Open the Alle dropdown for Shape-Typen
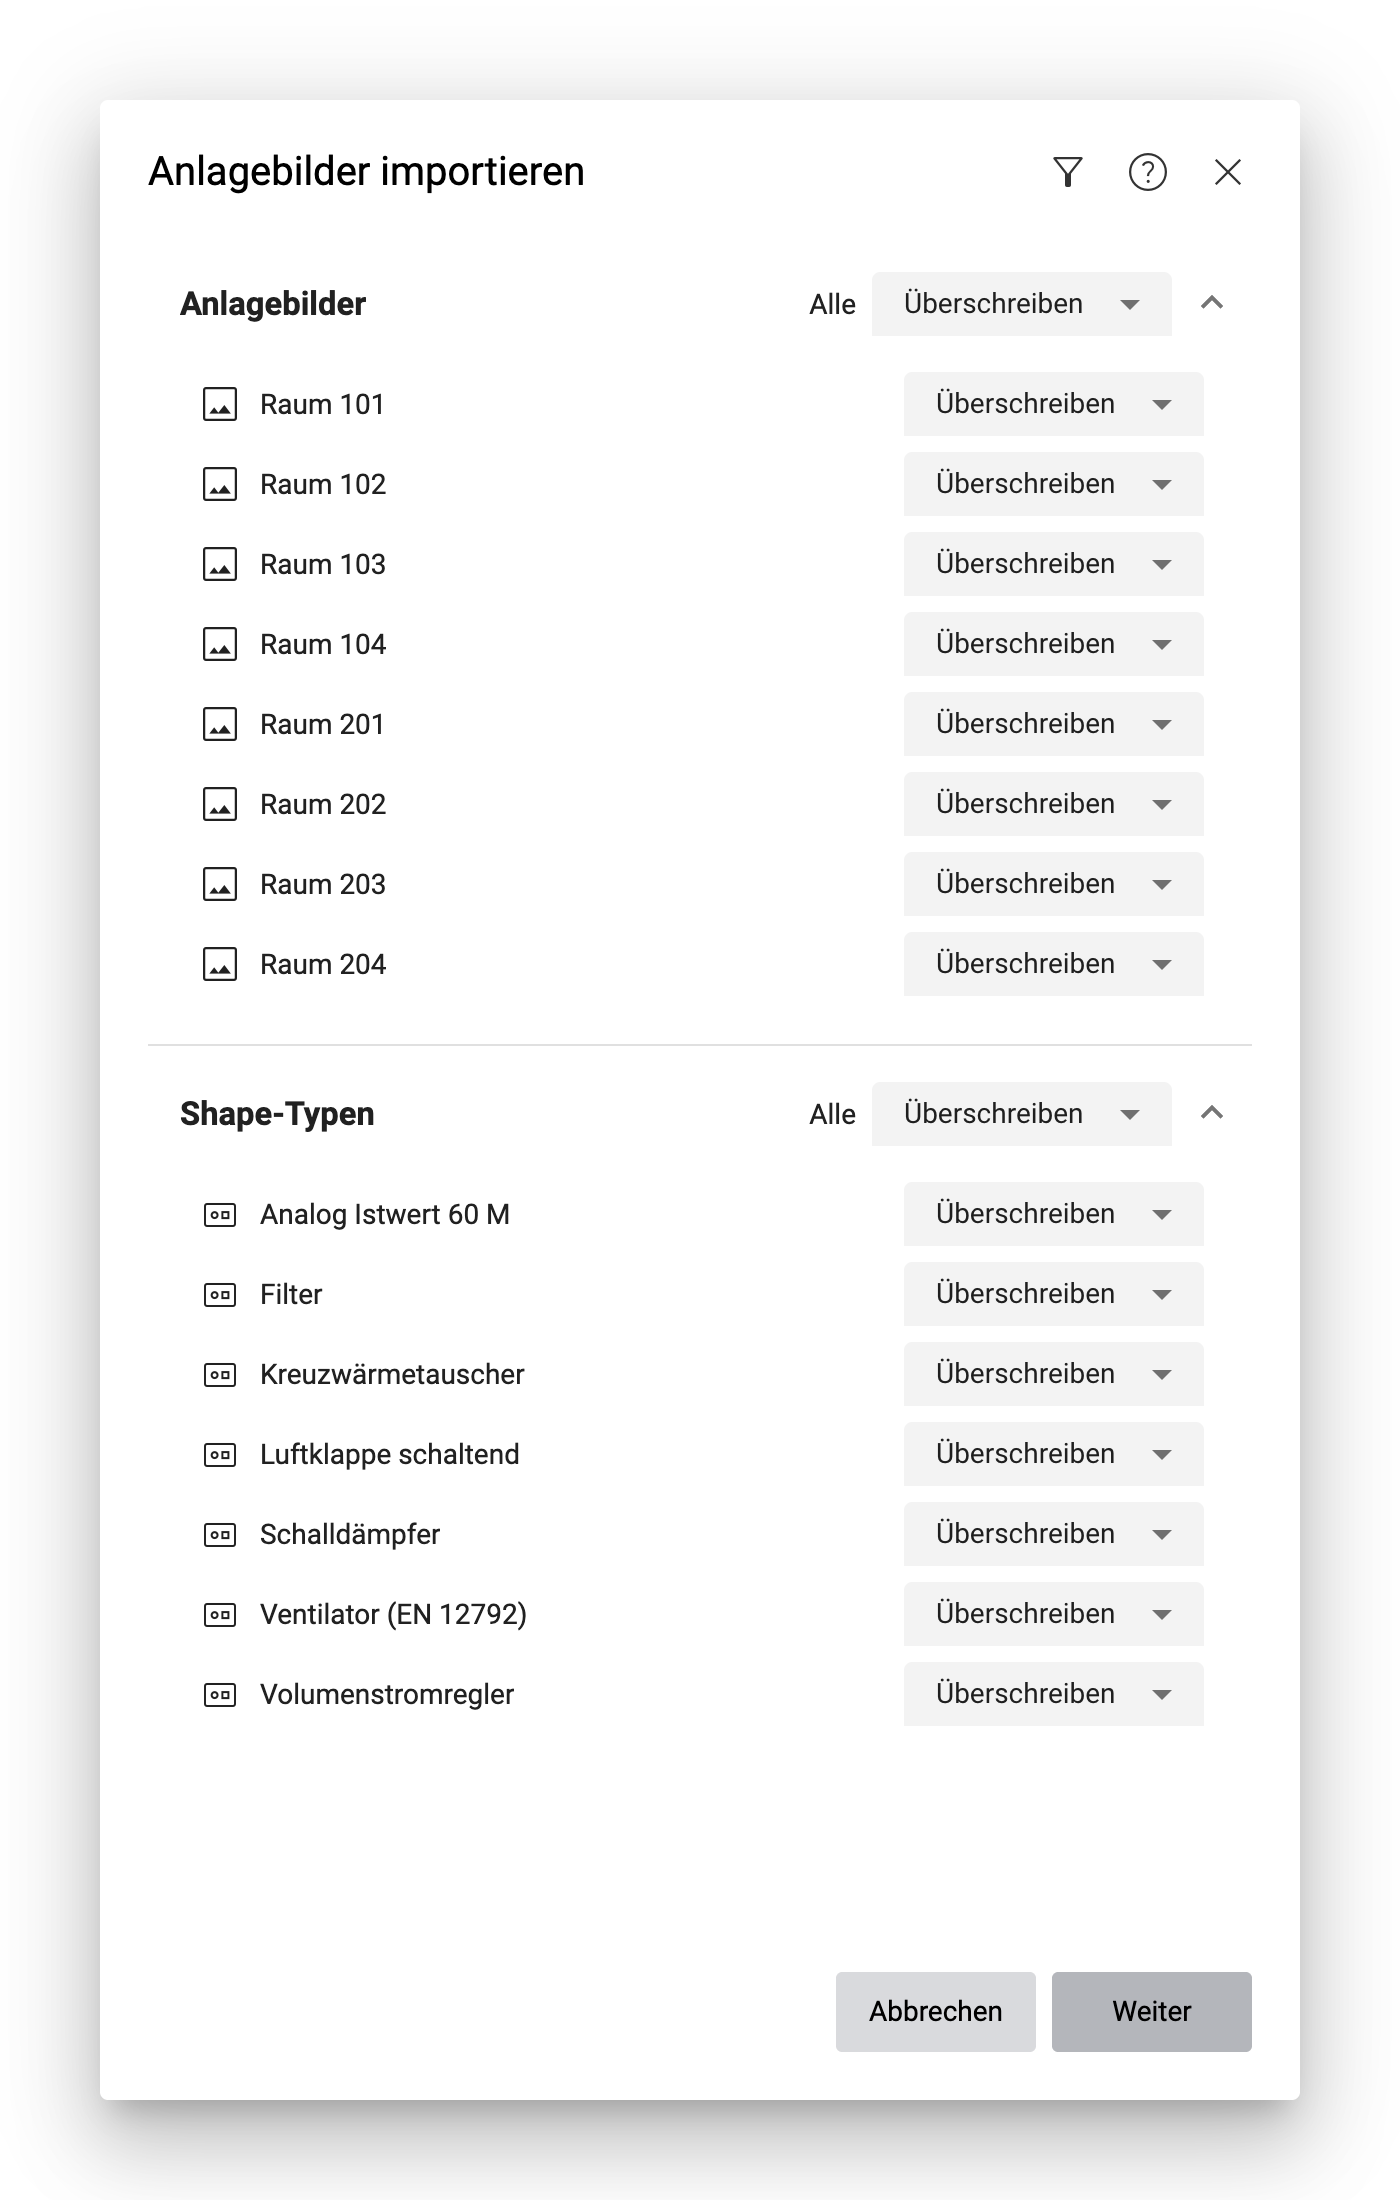Screen dimensions: 1400x2200 coord(1021,1113)
